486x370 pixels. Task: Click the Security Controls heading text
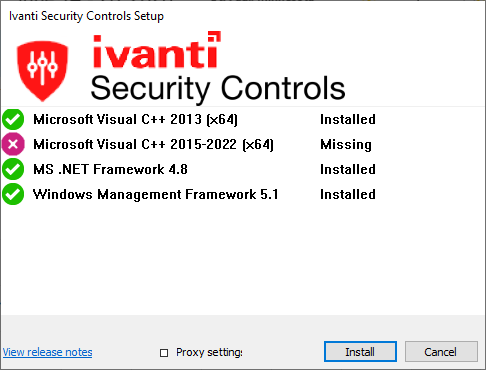[x=218, y=89]
